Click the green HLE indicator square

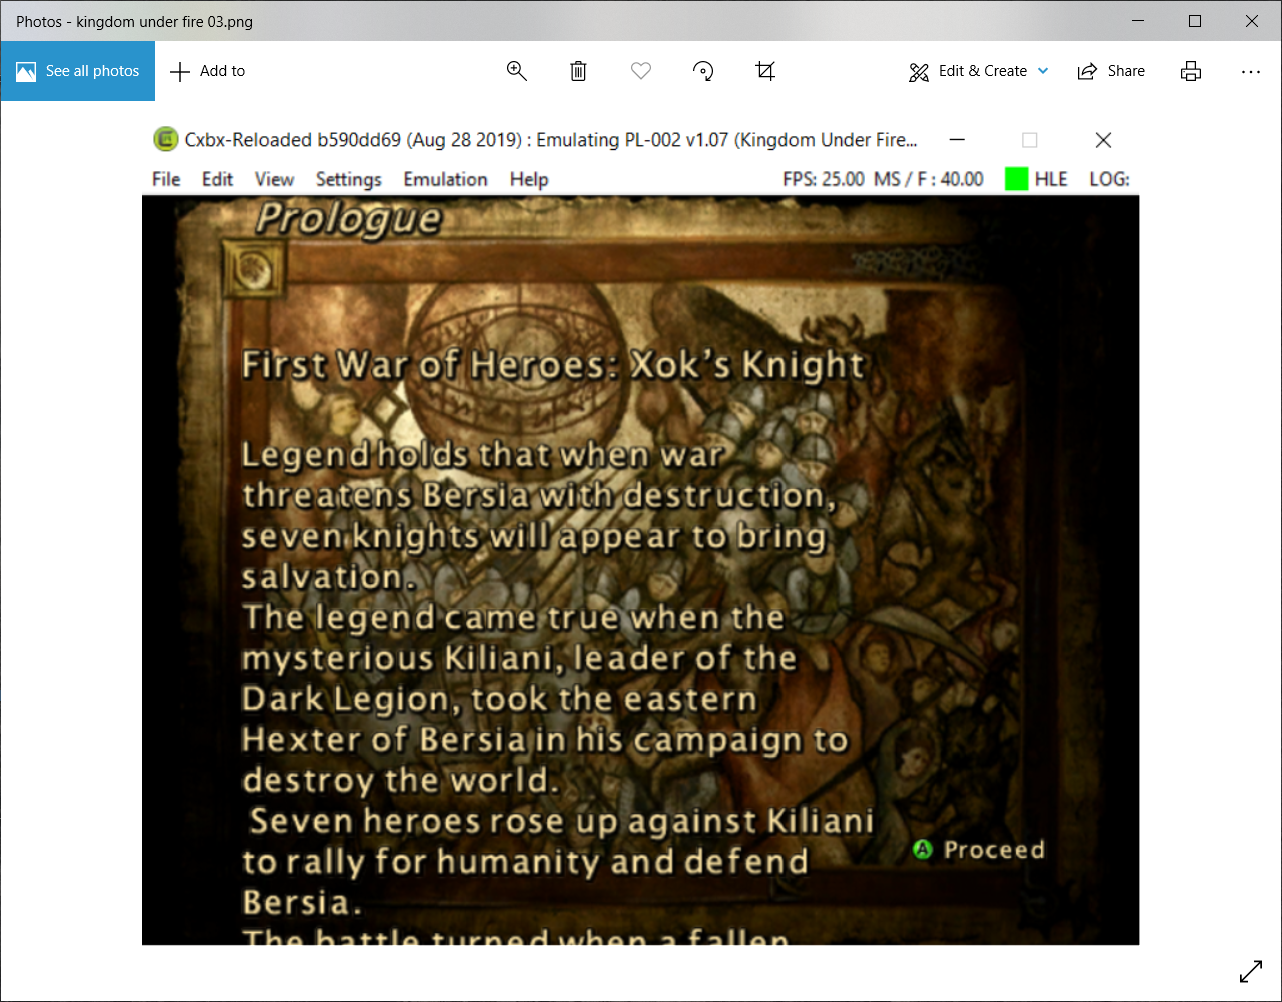(x=1016, y=179)
